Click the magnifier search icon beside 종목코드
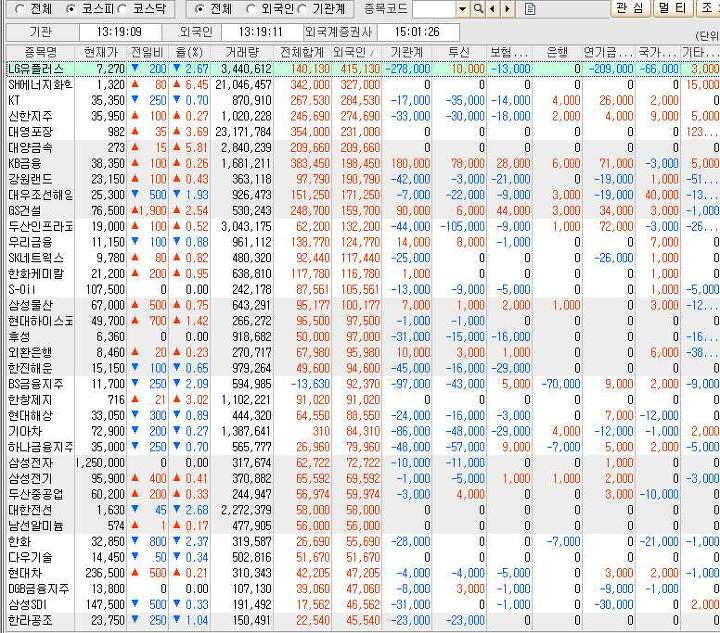This screenshot has height=633, width=720. click(478, 9)
